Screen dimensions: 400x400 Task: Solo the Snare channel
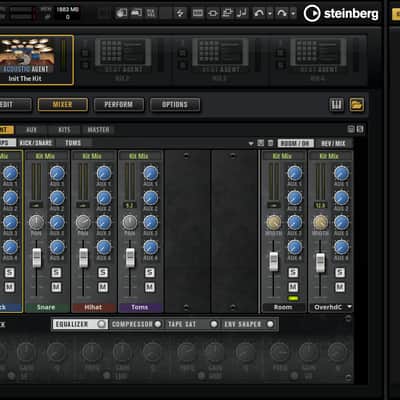[x=56, y=273]
